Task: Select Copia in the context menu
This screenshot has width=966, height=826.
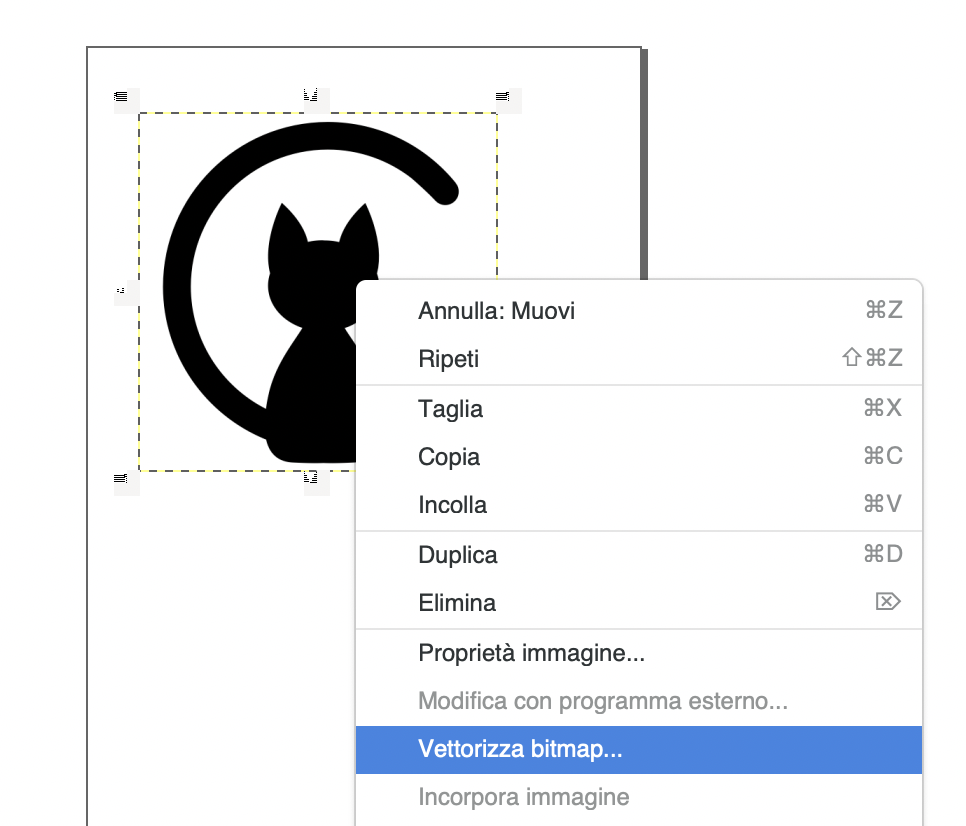Action: tap(449, 457)
